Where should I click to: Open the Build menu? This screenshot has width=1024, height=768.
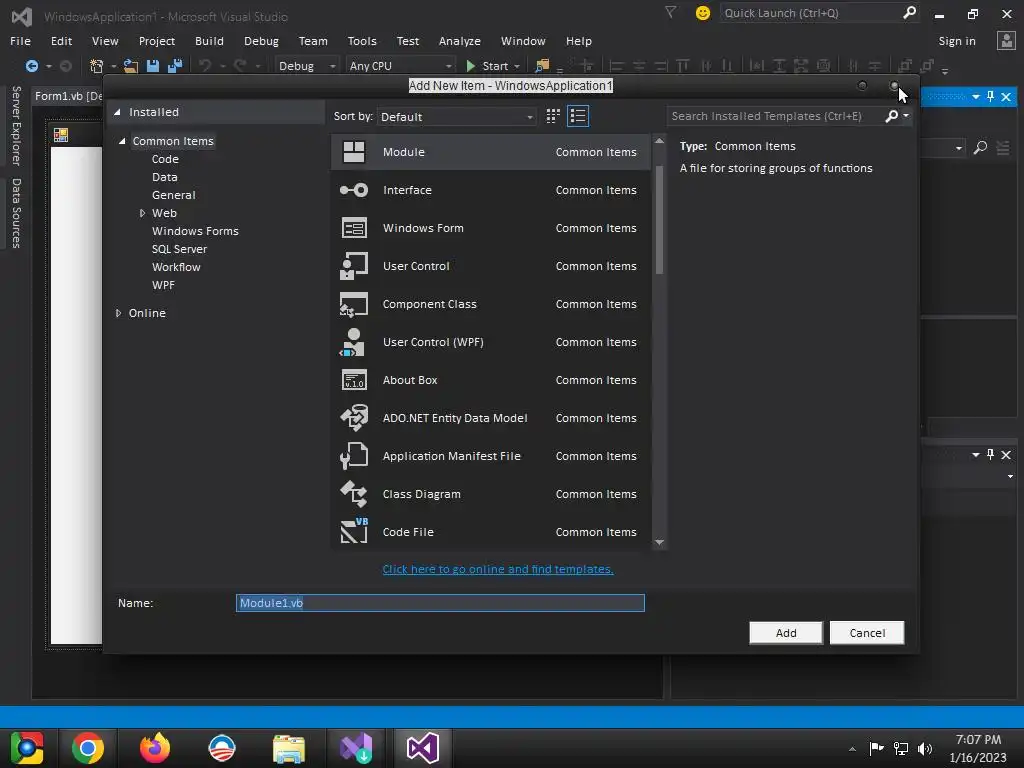coord(209,40)
